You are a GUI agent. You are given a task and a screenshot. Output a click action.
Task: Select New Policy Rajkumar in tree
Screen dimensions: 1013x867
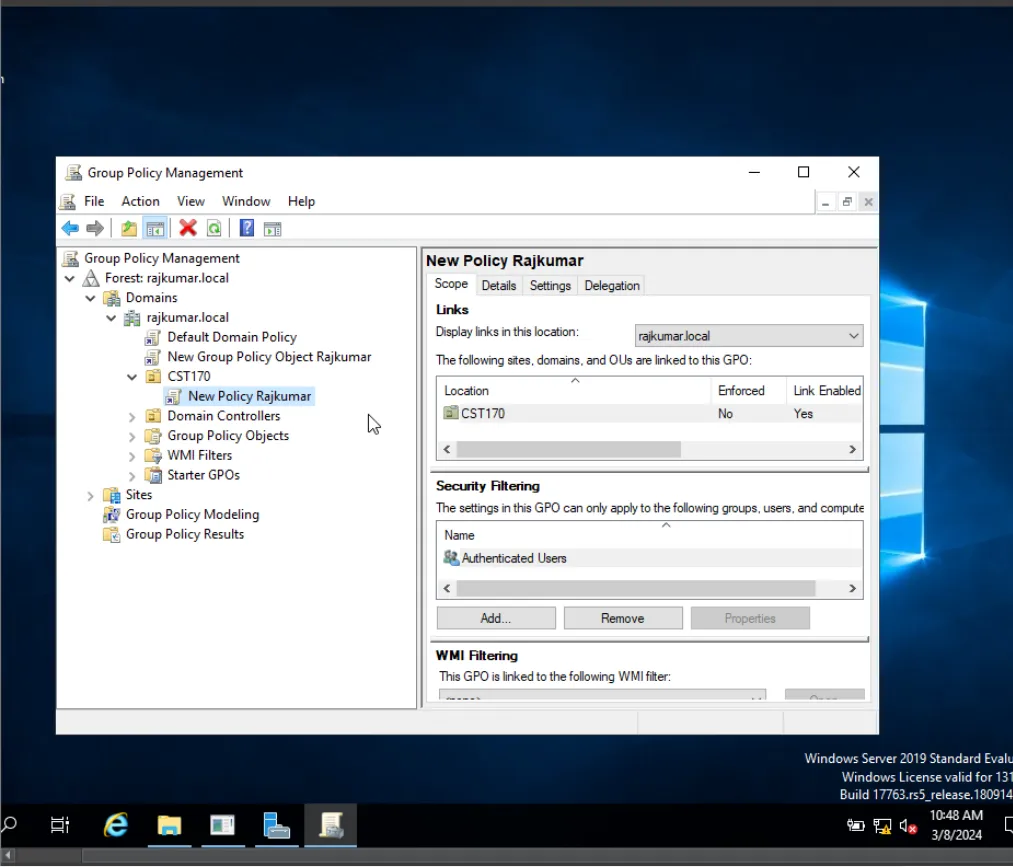249,397
